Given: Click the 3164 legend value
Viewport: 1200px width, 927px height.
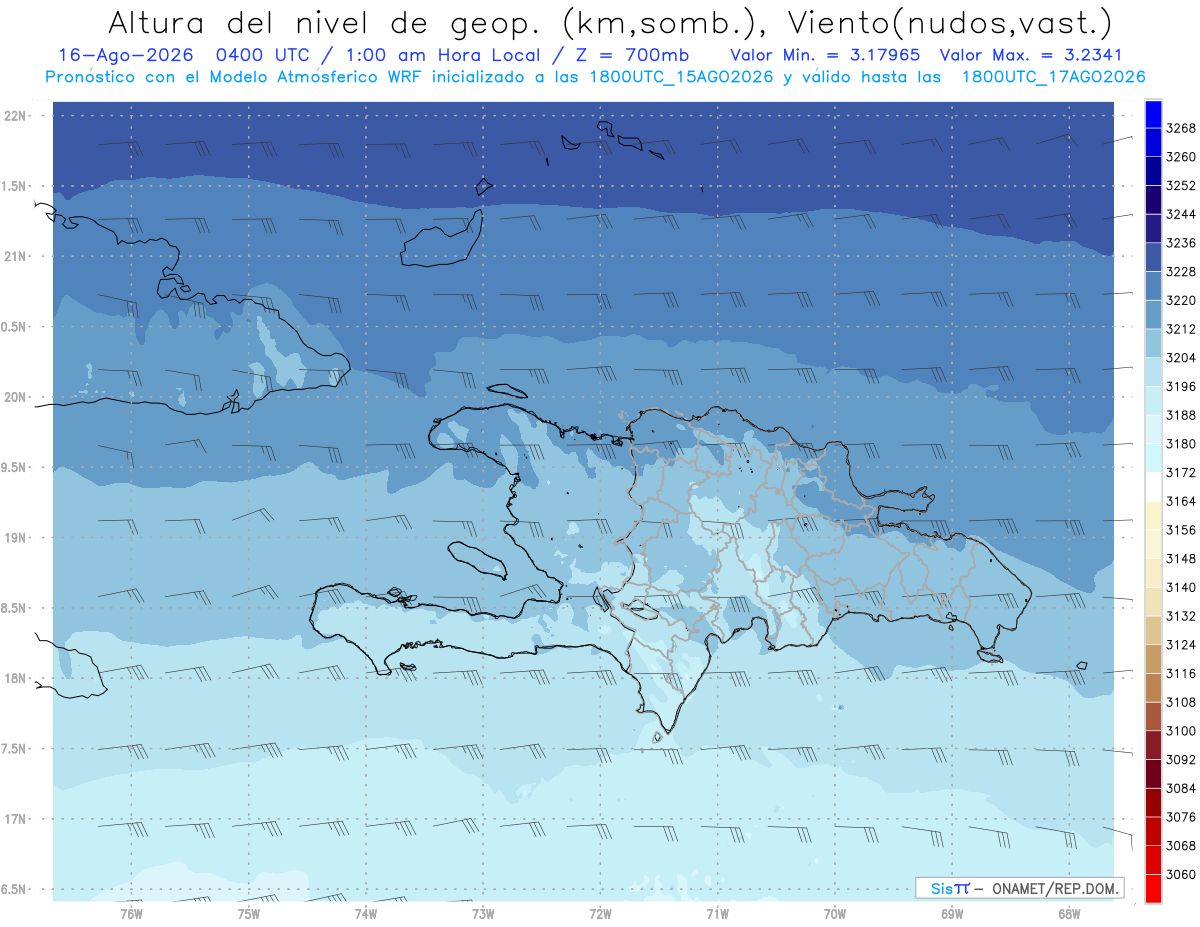Looking at the screenshot, I should 1180,501.
